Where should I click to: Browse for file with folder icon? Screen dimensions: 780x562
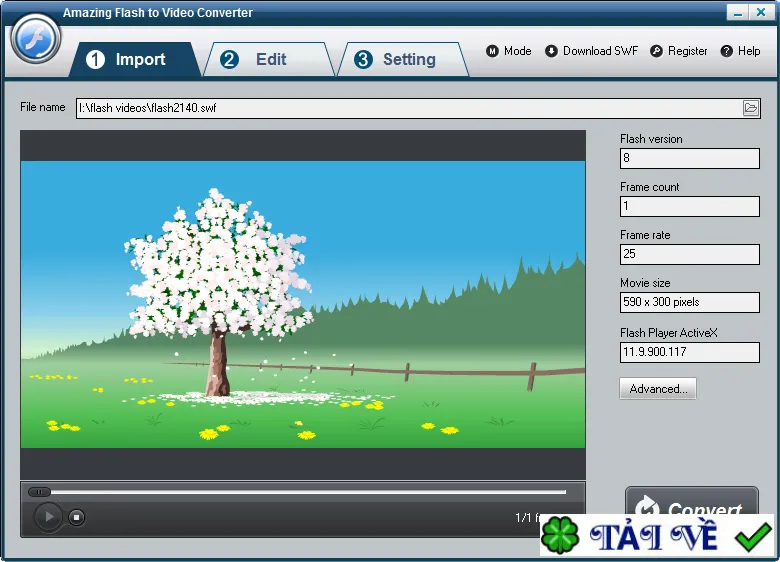coord(751,108)
